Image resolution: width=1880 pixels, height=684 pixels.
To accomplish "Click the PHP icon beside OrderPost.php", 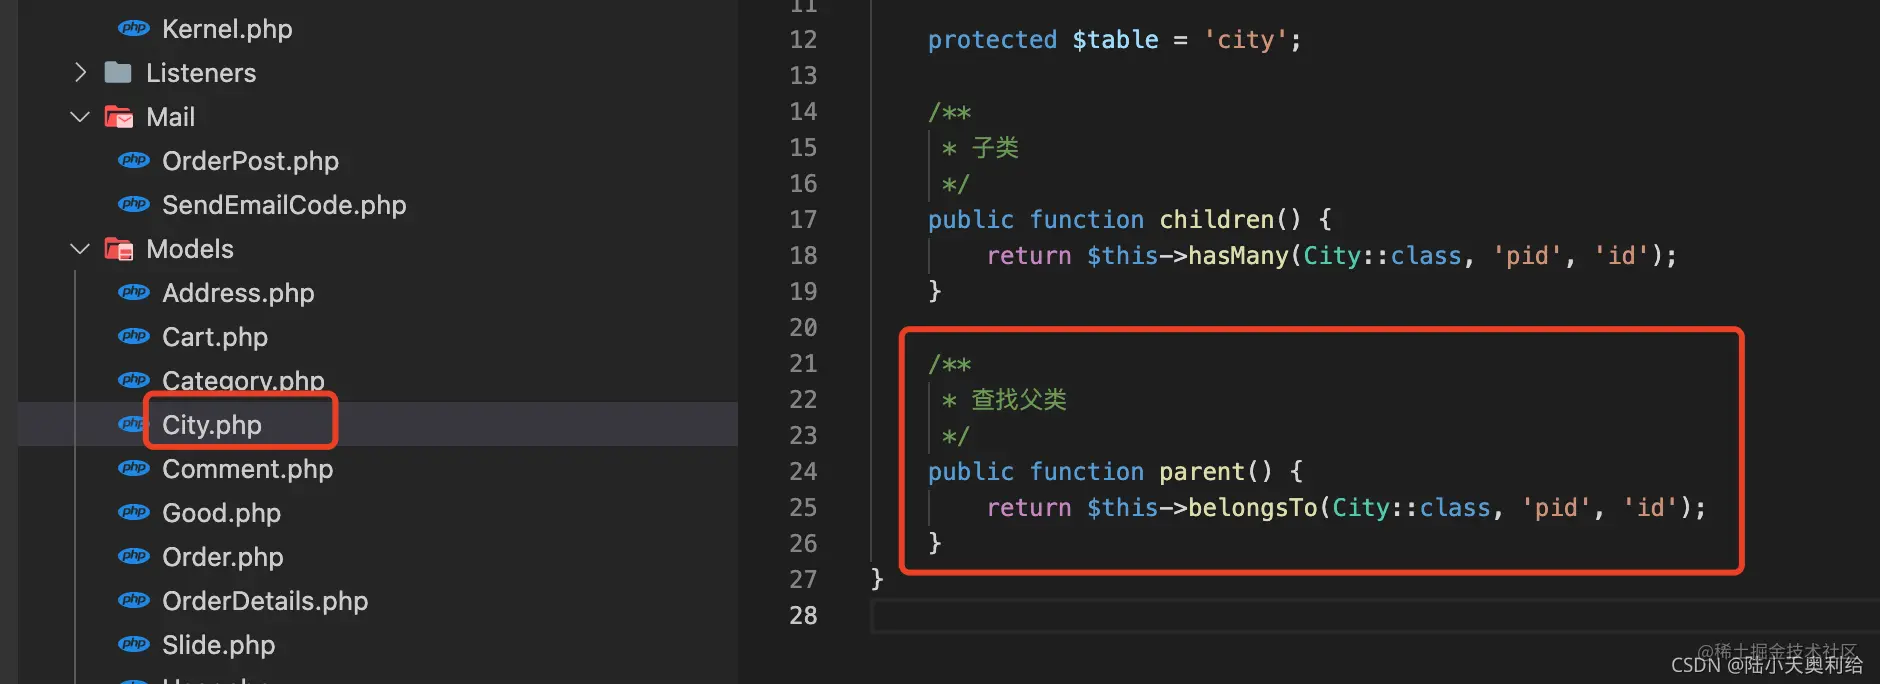I will [134, 160].
